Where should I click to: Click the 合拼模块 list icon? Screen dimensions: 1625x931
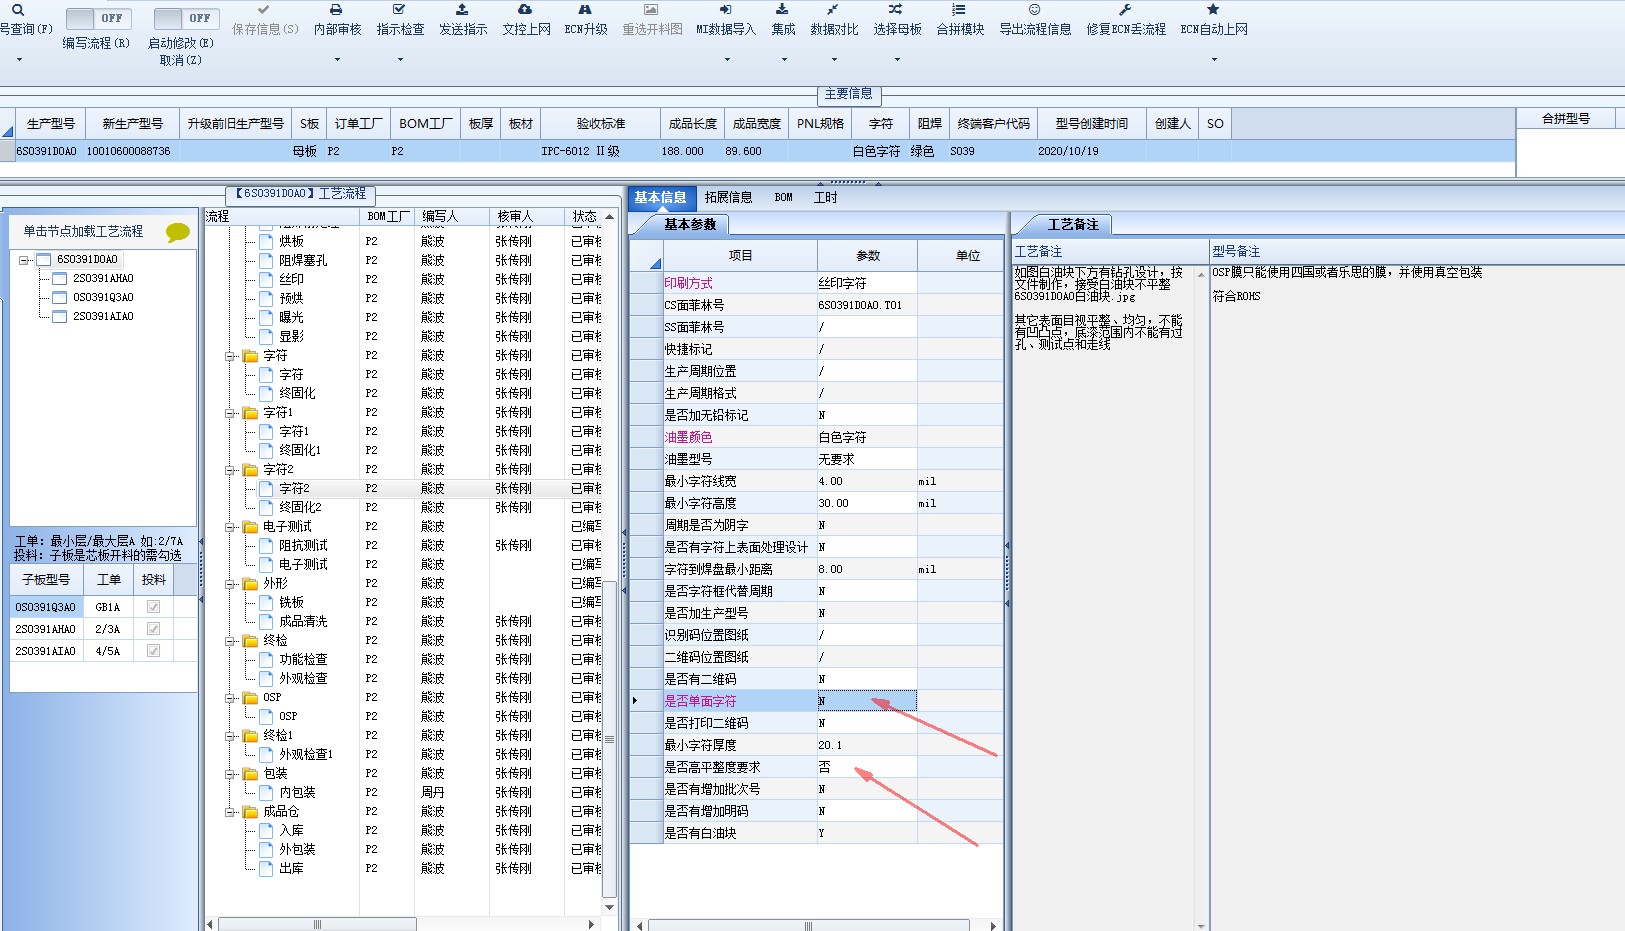click(959, 10)
